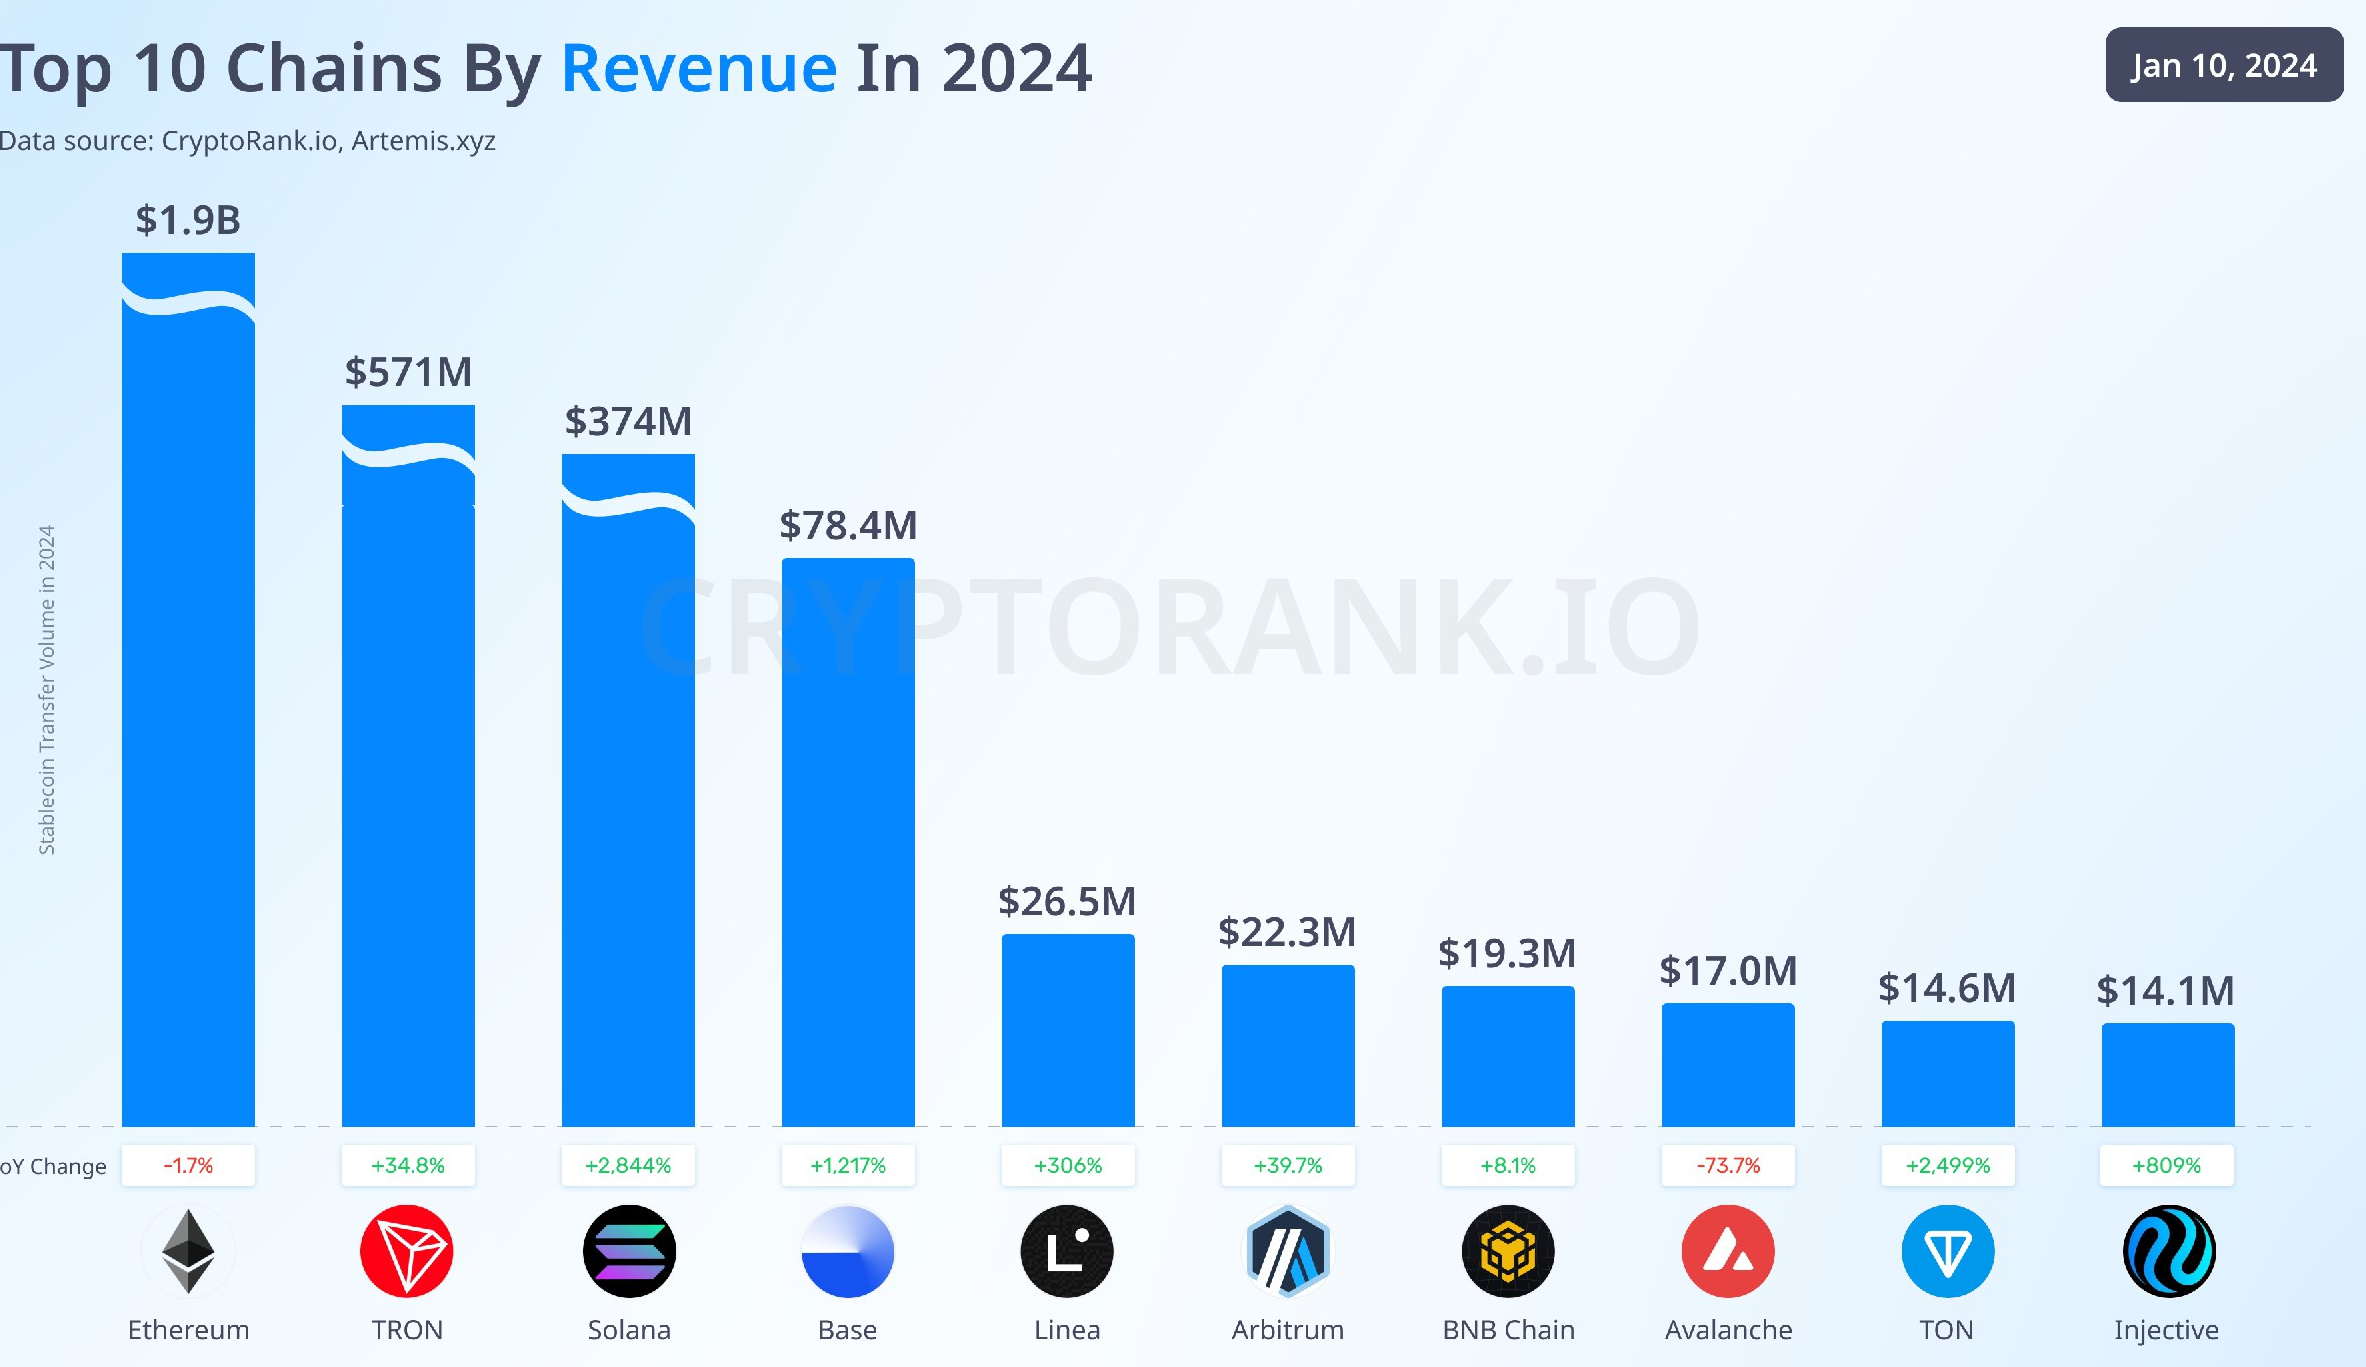
Task: Click the Base name label
Action: pos(847,1330)
